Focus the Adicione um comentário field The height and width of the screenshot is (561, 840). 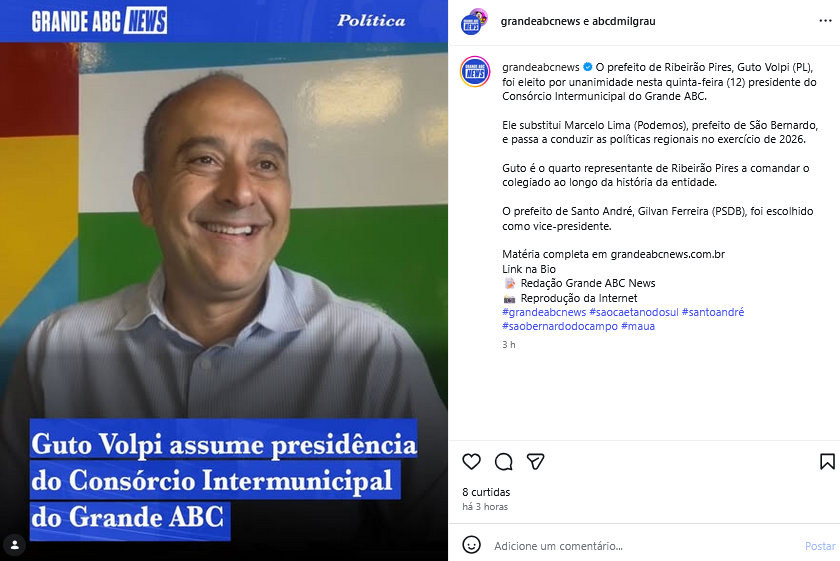(643, 546)
